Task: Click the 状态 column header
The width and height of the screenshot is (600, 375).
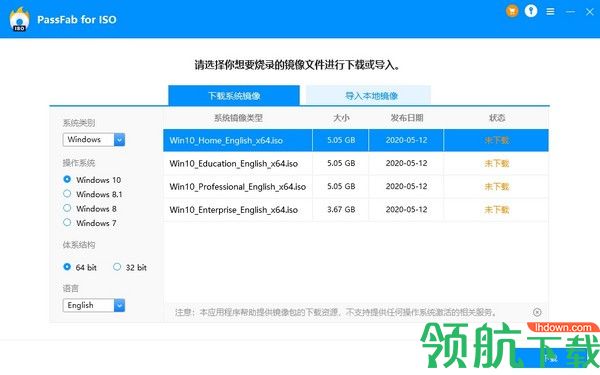Action: click(x=497, y=118)
